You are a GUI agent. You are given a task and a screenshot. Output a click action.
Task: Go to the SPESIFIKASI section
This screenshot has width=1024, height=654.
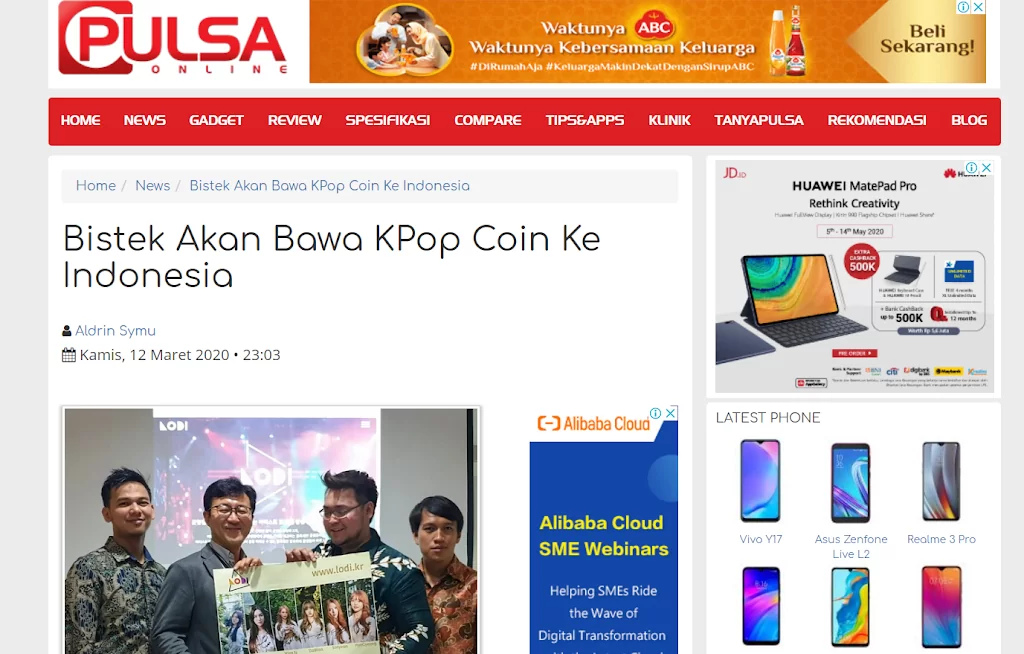point(388,121)
